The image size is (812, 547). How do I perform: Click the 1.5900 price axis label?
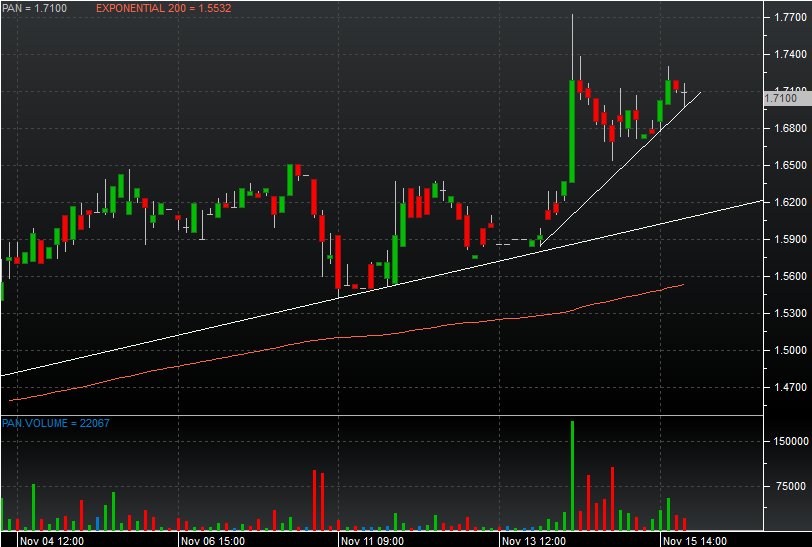click(x=790, y=239)
